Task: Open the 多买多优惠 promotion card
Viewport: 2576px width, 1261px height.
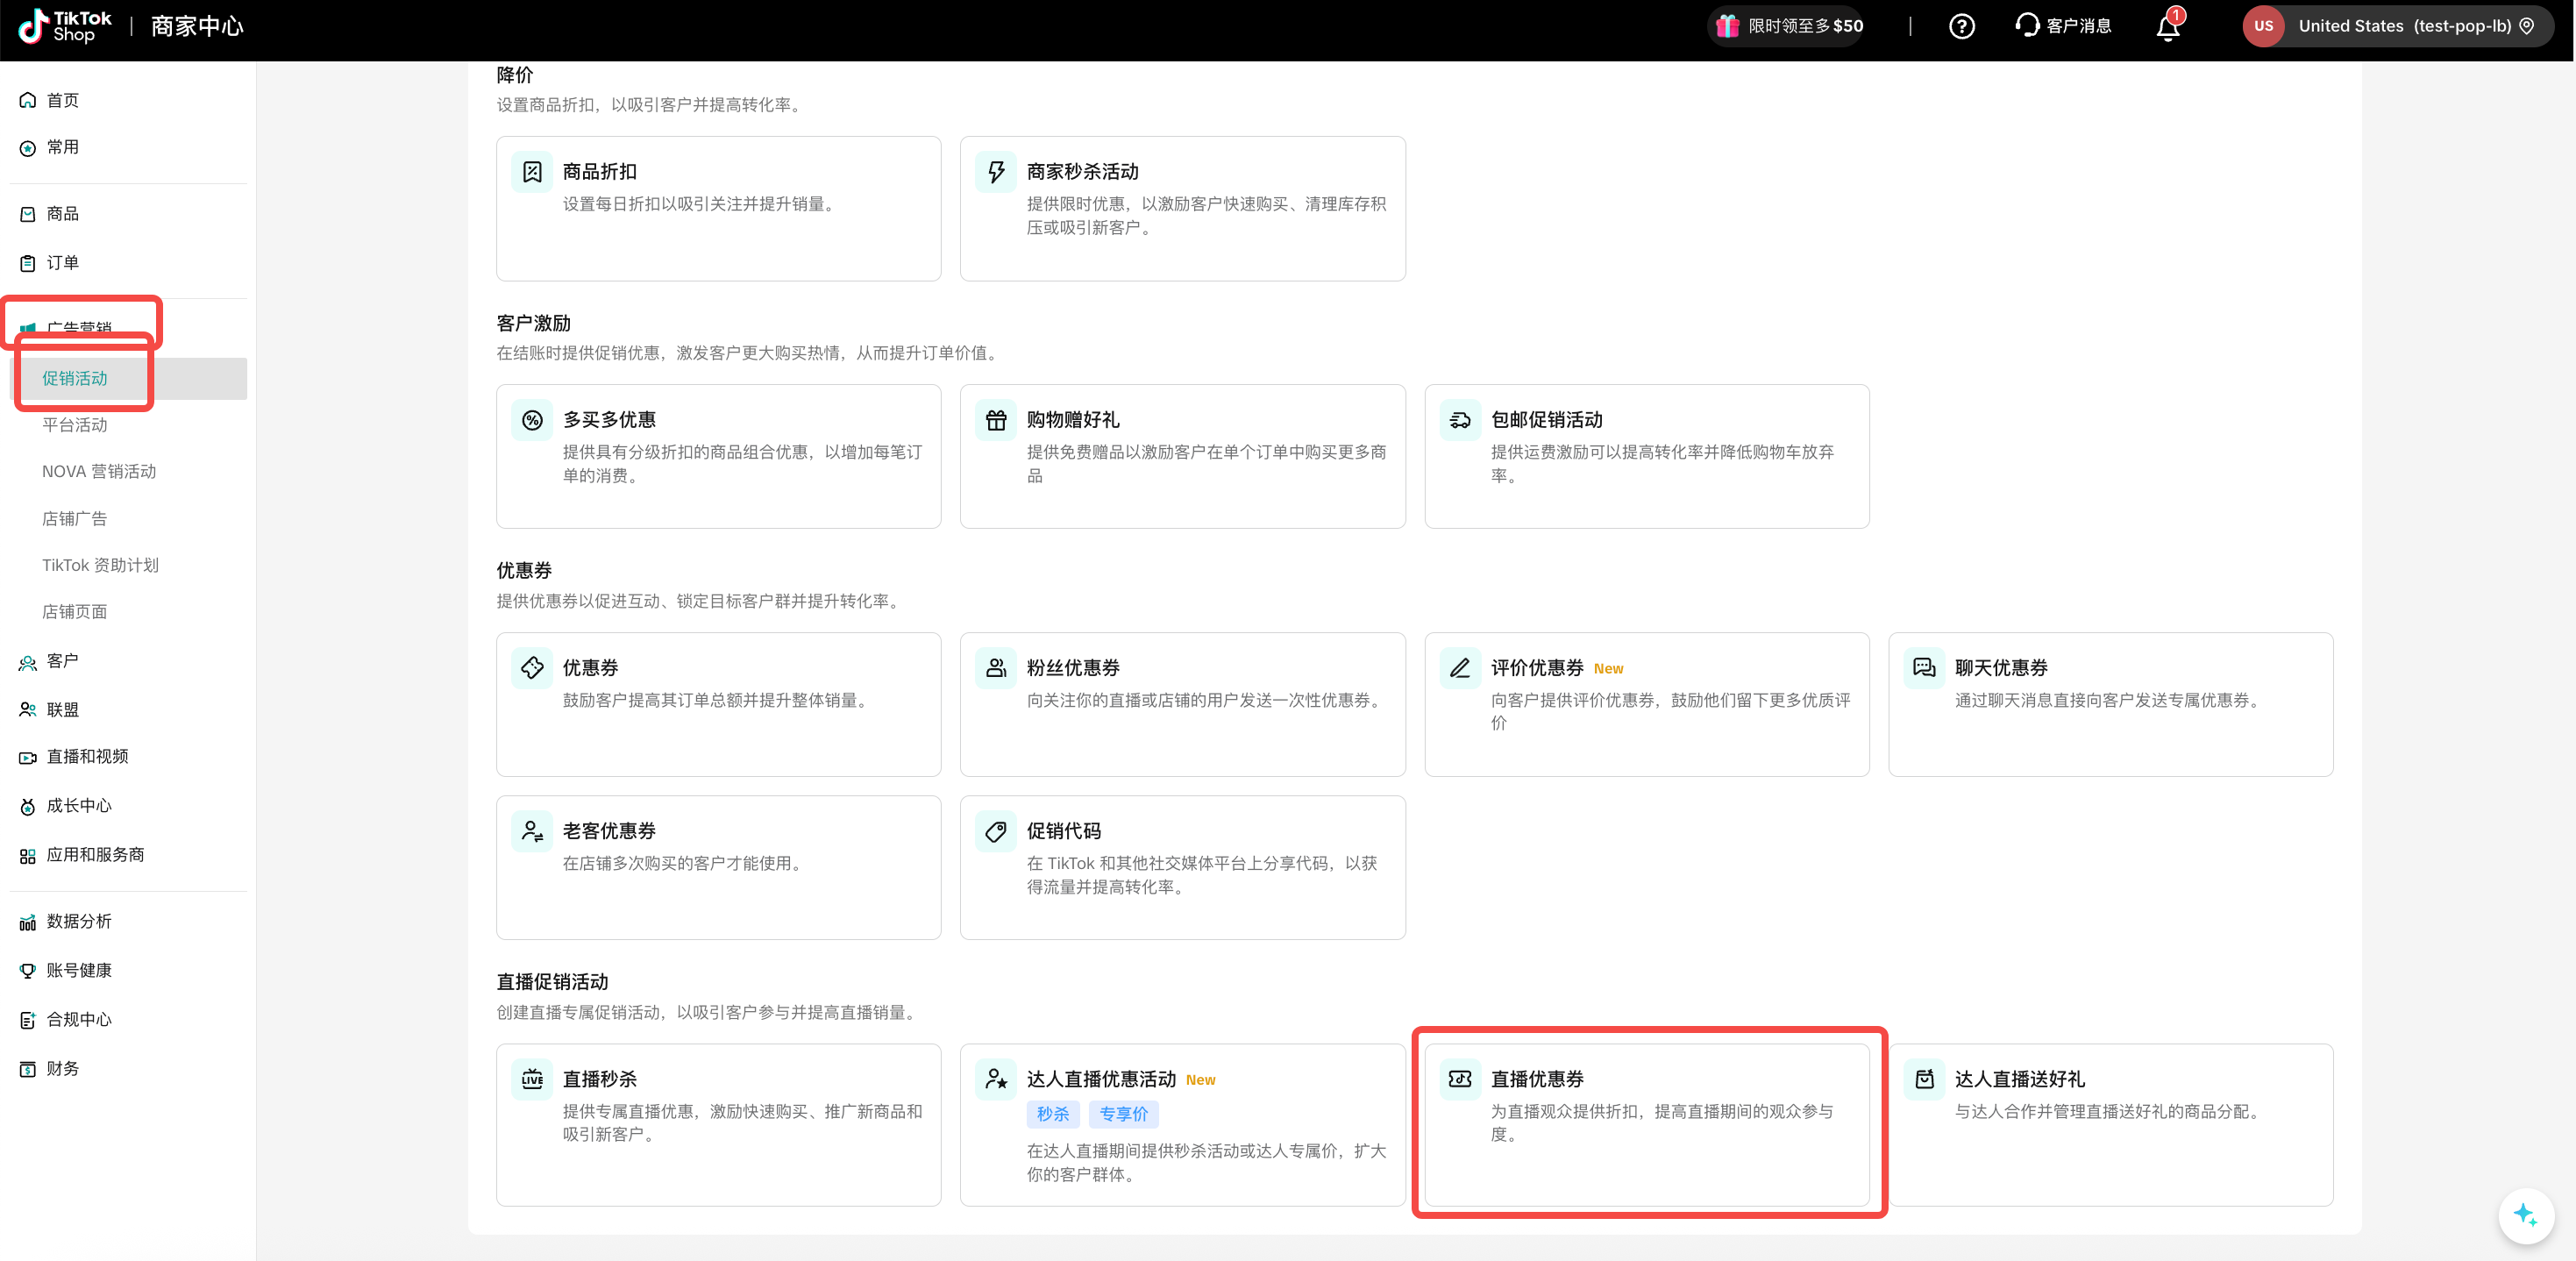Action: coord(718,457)
